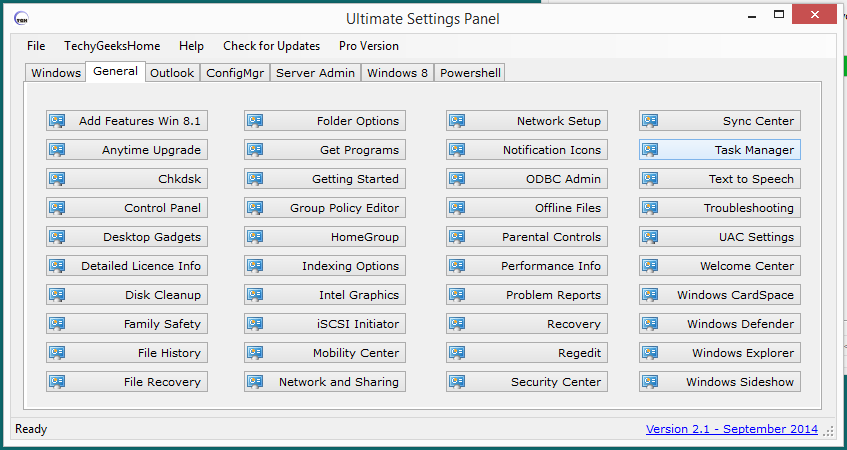Click the icon on the Regedit button
The image size is (847, 450).
point(458,353)
